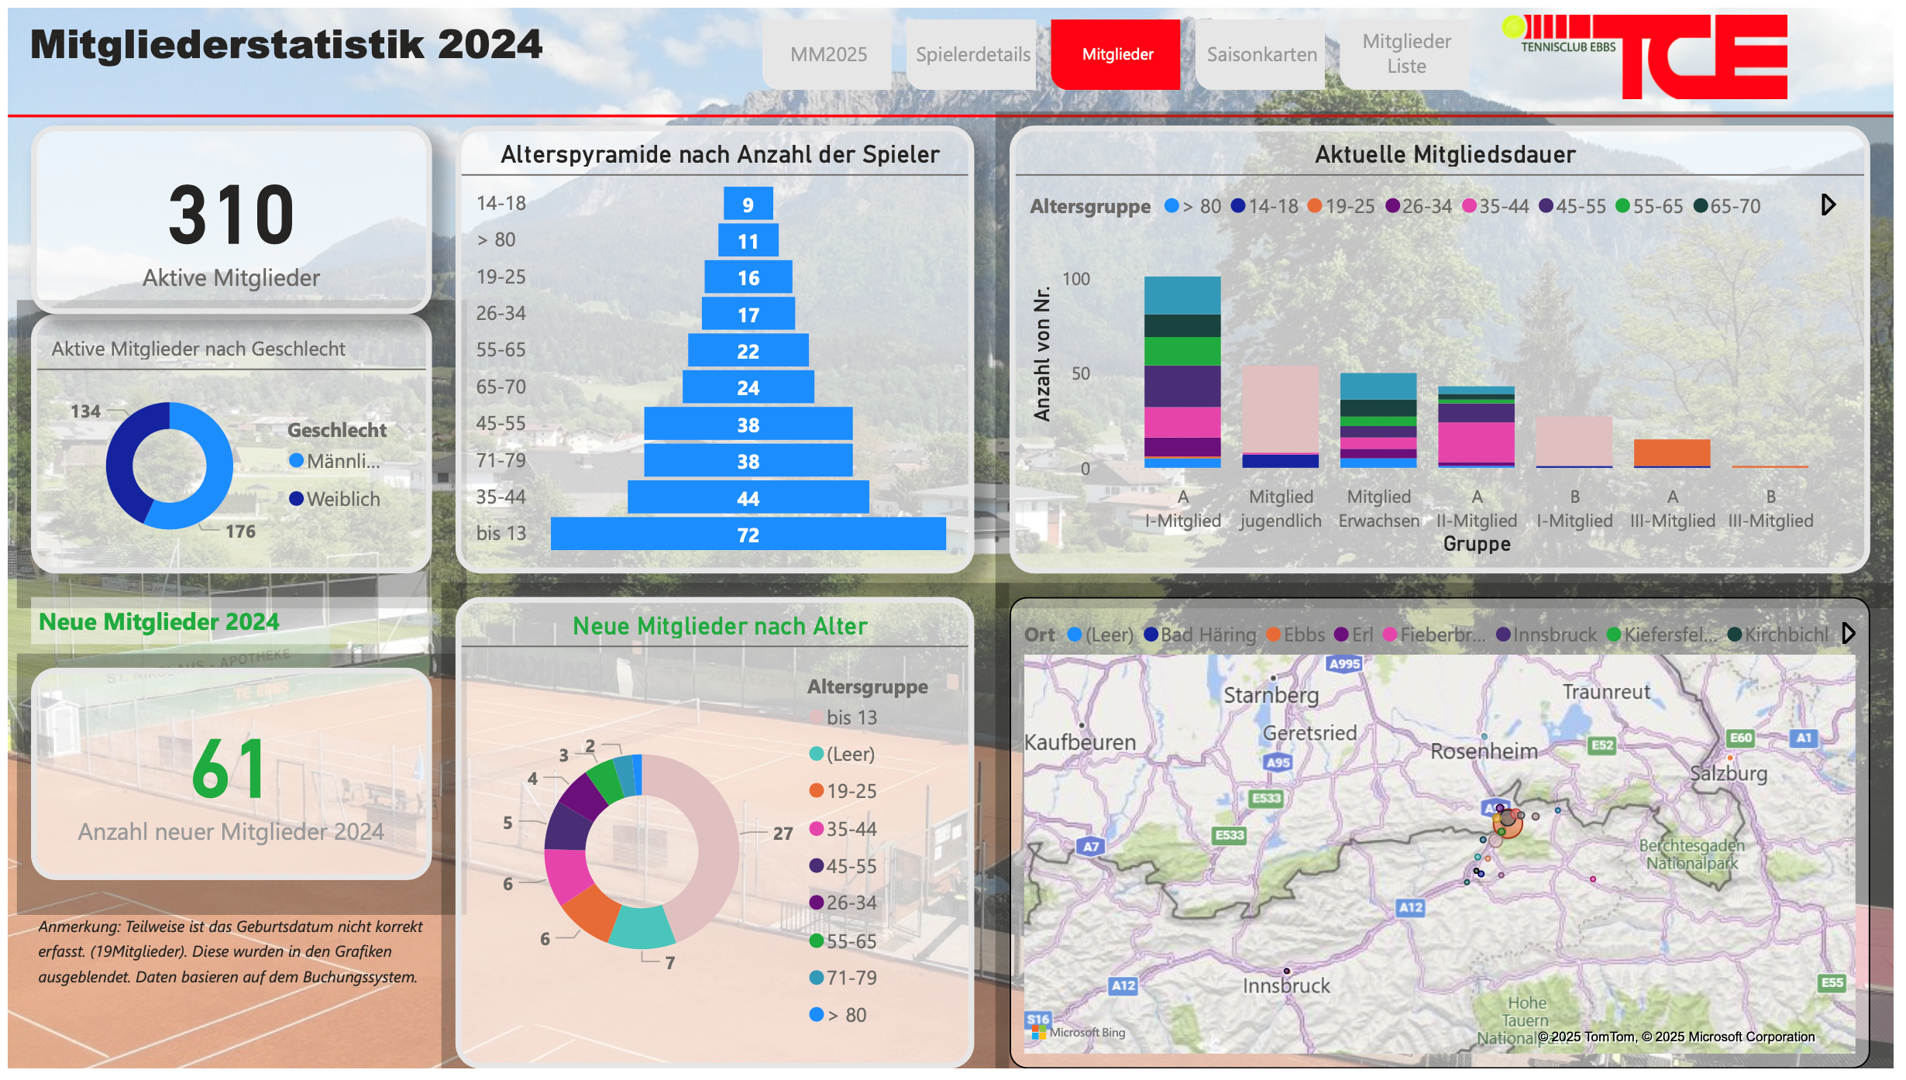
Task: Toggle the '14-18' category in Mitgliedsdauer legend
Action: 1237,206
